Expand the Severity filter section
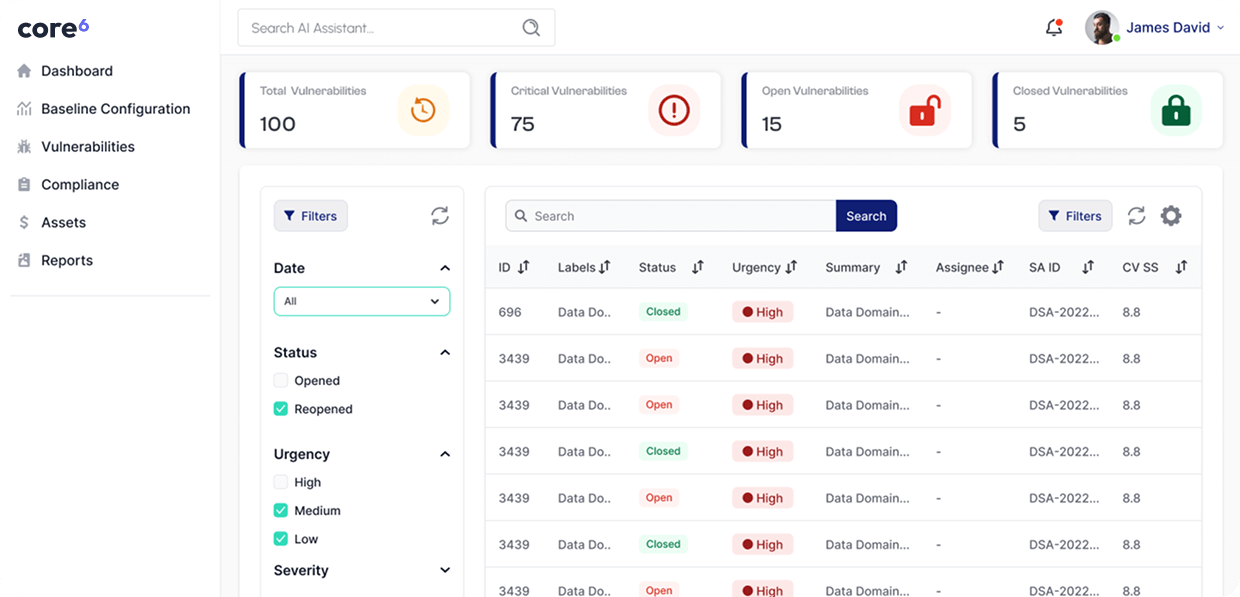This screenshot has height=597, width=1240. (445, 571)
